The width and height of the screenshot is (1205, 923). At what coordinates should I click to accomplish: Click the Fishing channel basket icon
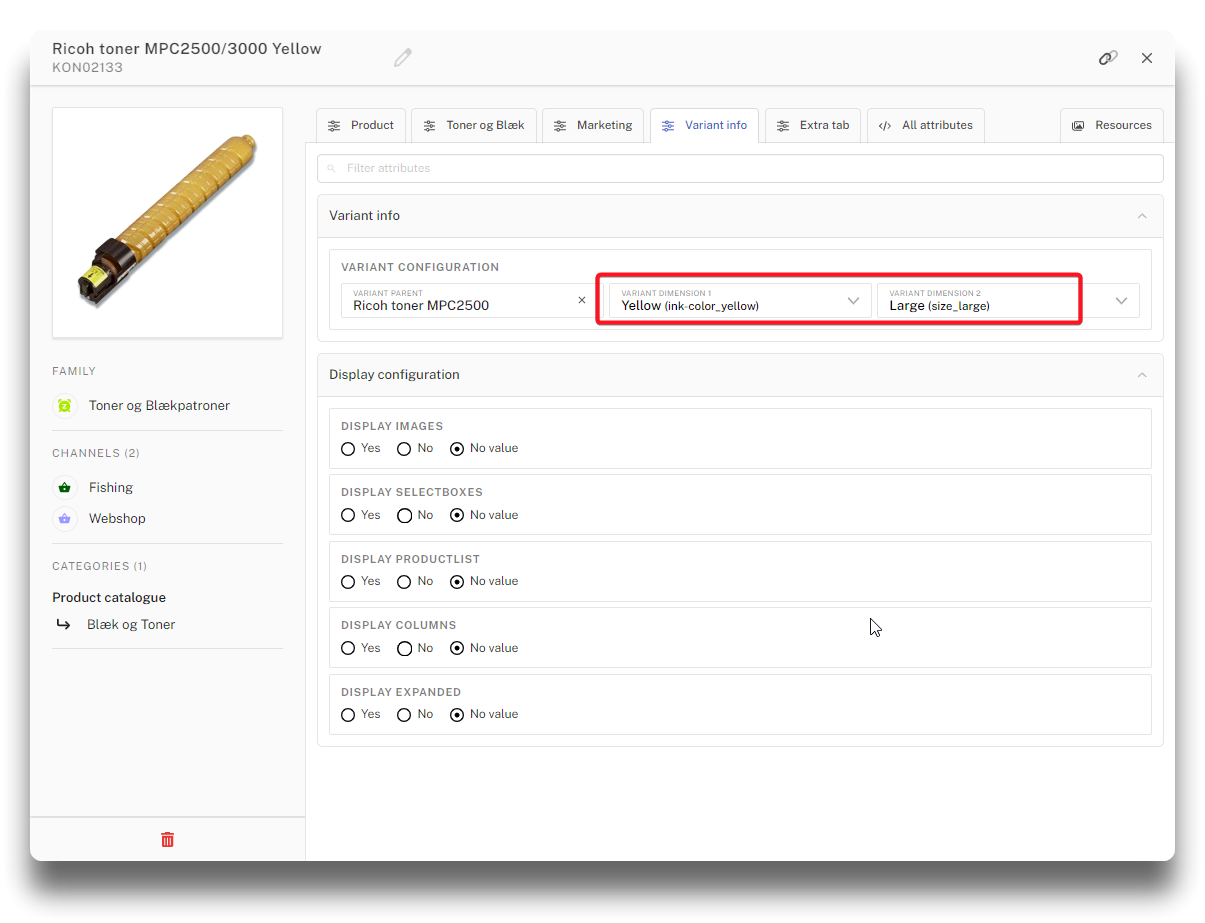tap(65, 488)
